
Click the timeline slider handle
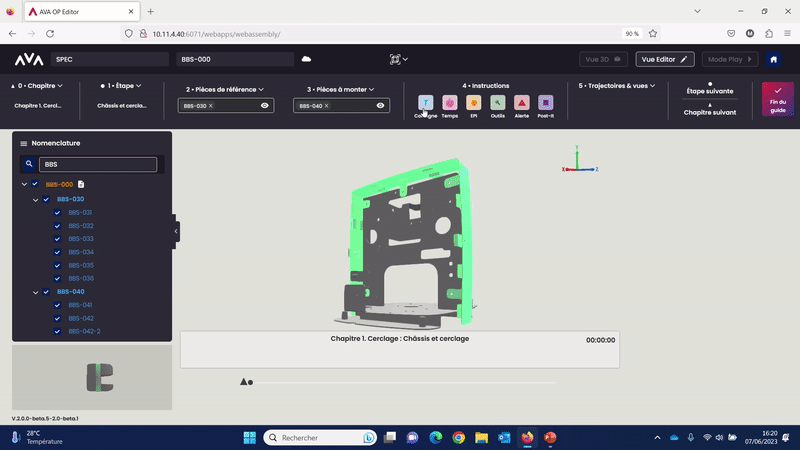(x=250, y=382)
